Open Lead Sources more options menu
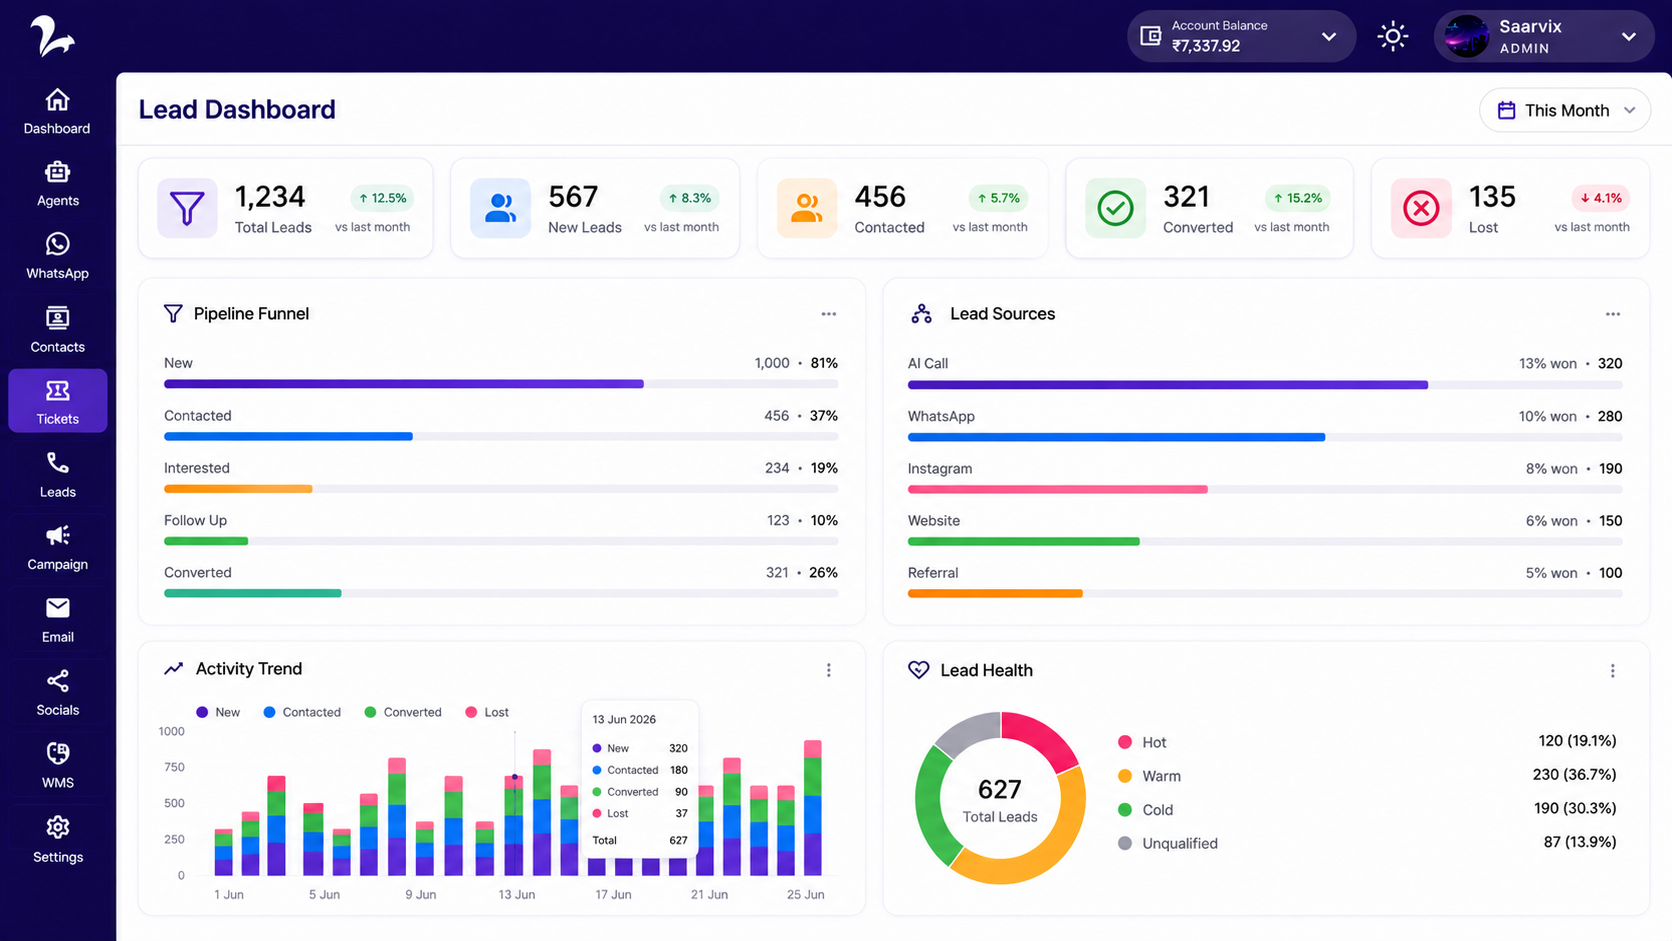Viewport: 1672px width, 941px height. 1612,314
